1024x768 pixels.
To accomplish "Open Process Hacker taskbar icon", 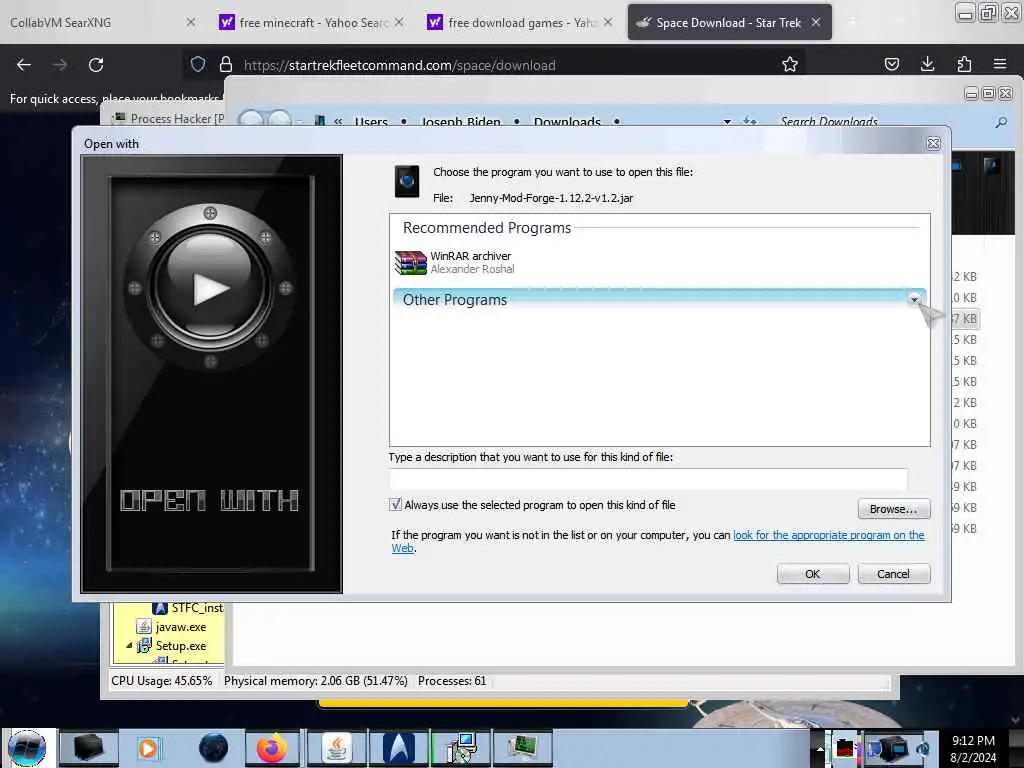I will 522,748.
